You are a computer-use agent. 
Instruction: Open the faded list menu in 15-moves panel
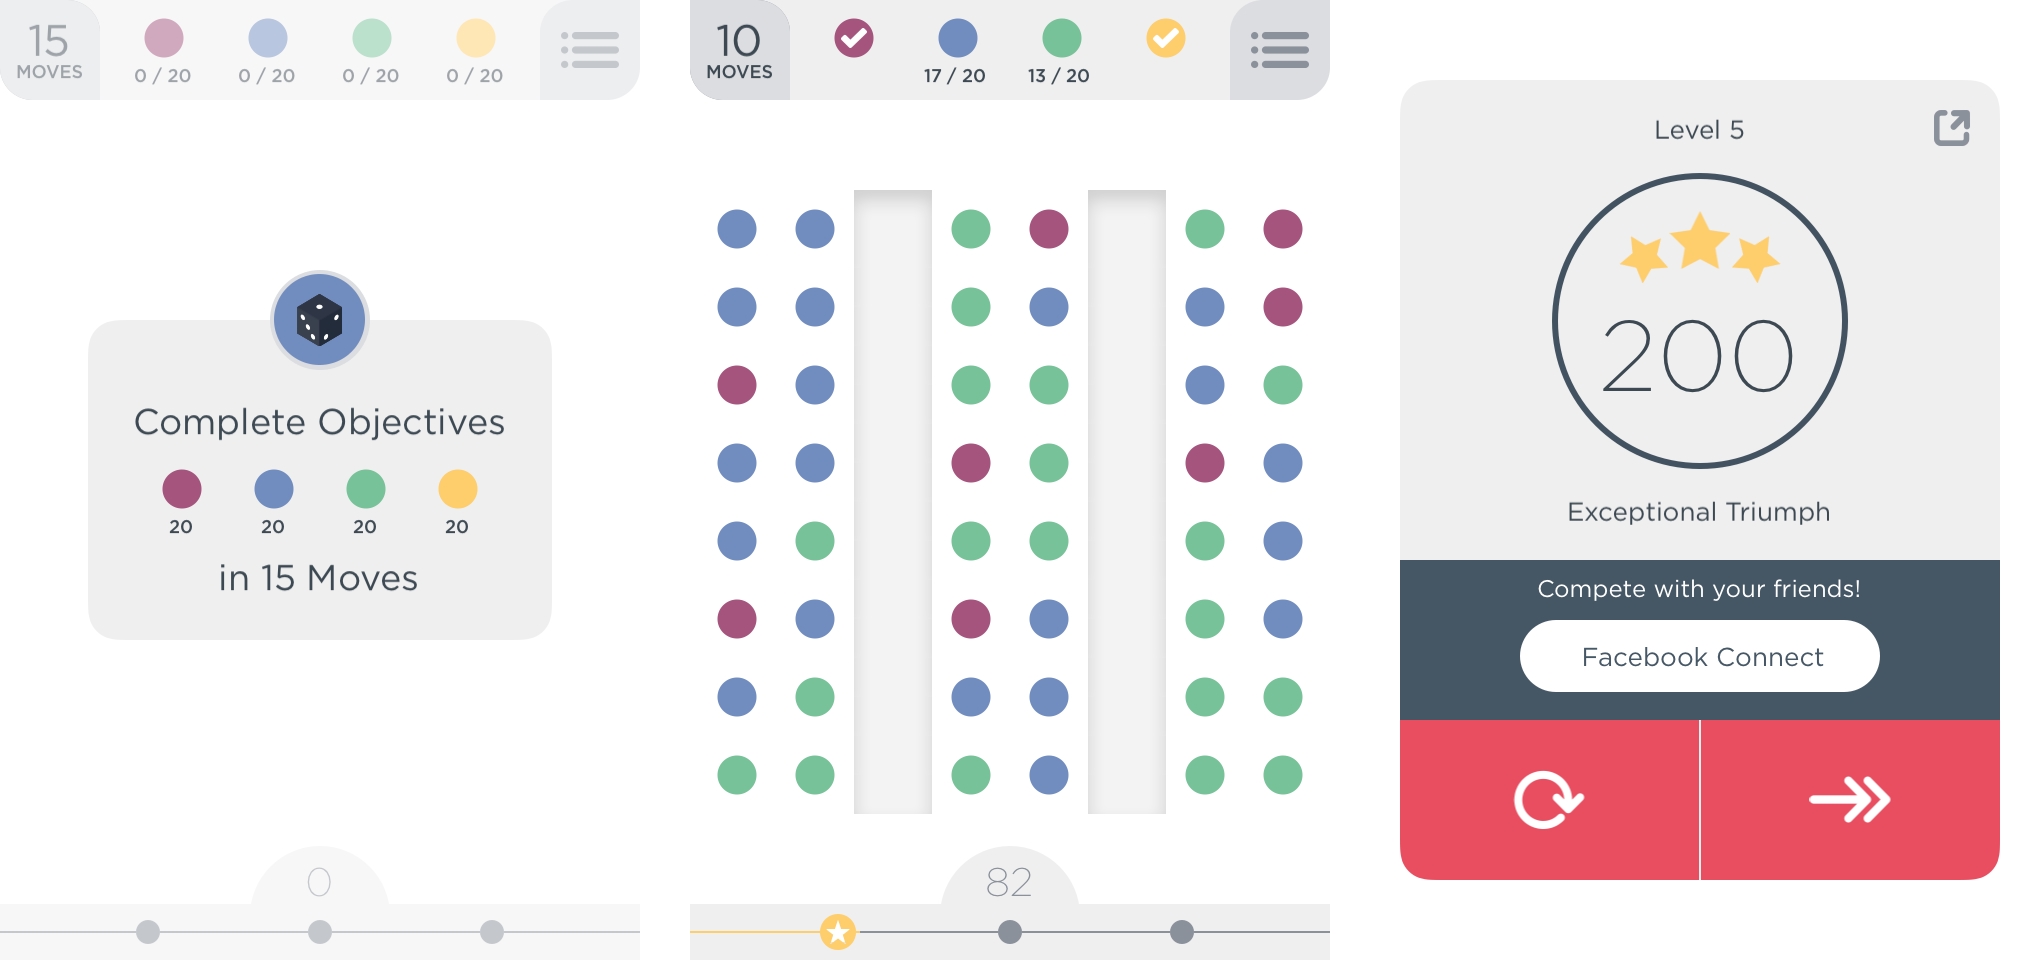[590, 50]
